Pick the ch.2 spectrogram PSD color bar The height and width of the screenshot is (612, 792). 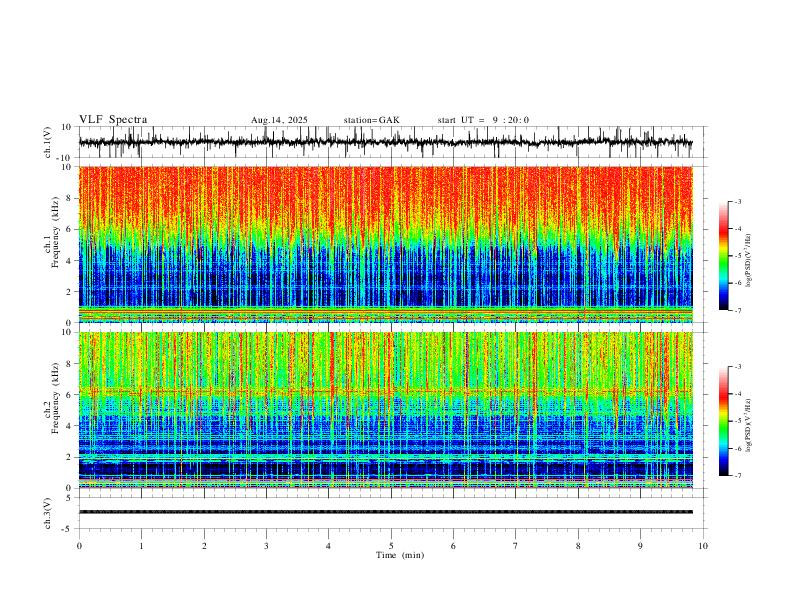724,421
